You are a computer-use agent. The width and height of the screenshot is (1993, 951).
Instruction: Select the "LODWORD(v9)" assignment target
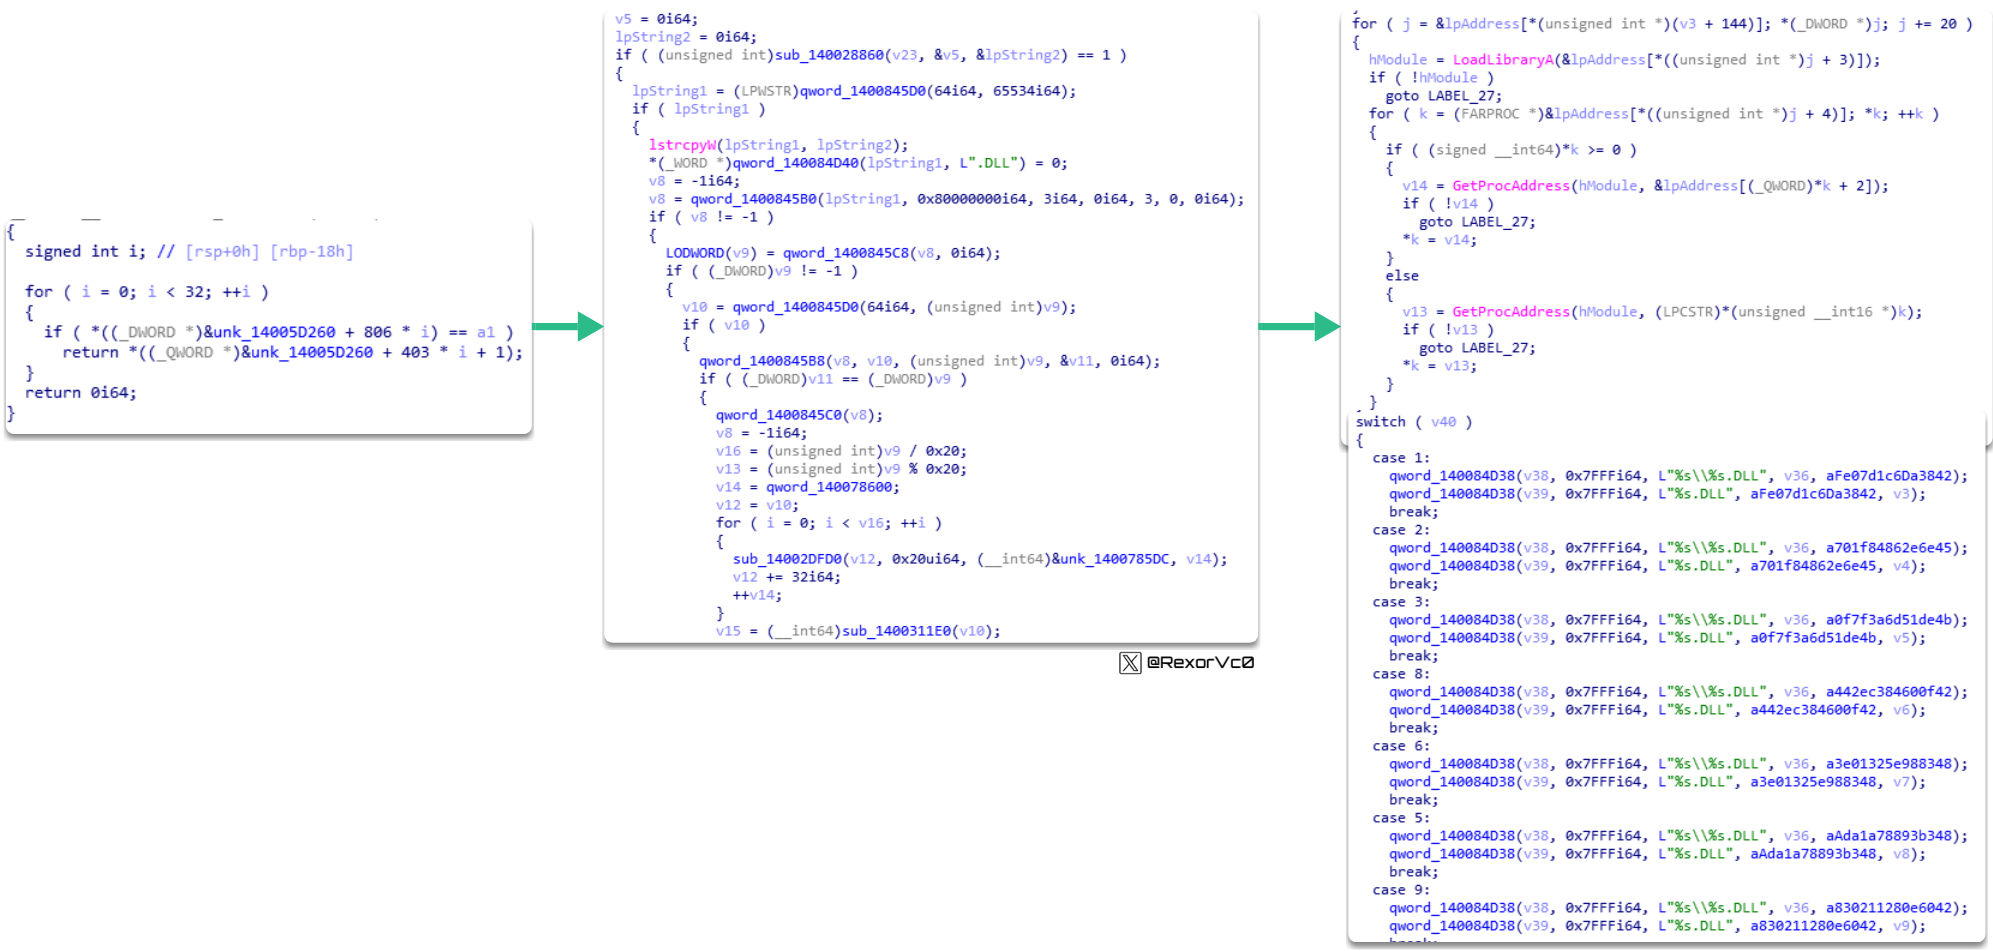pos(711,253)
